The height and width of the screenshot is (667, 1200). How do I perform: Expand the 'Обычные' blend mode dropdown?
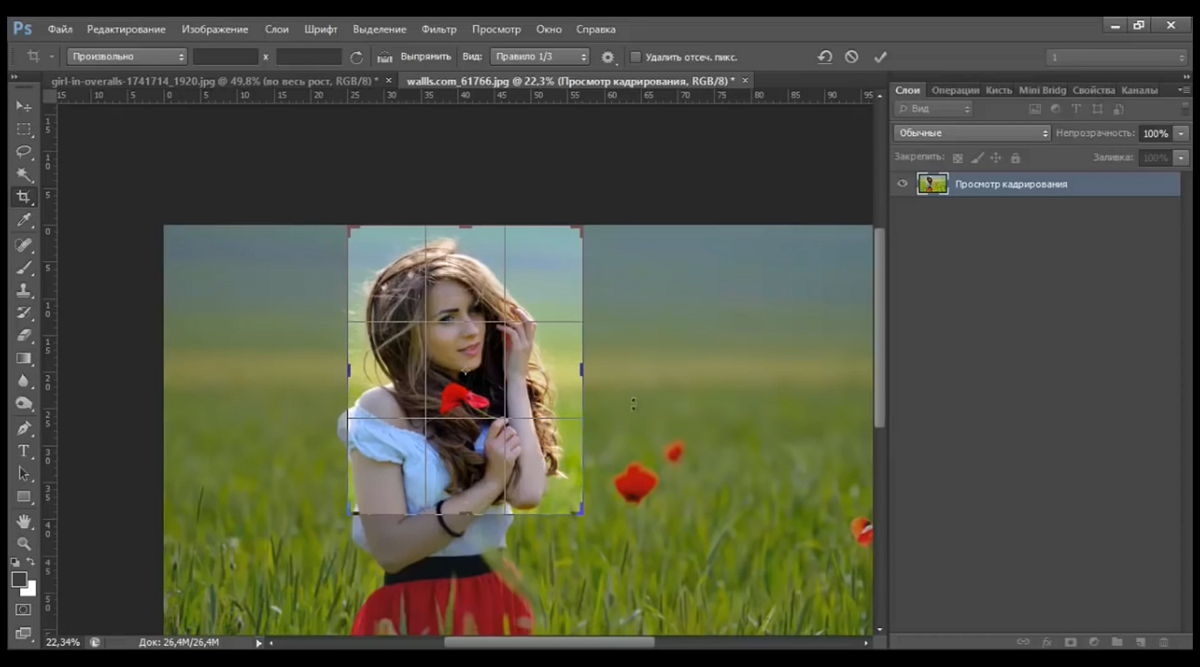click(972, 133)
